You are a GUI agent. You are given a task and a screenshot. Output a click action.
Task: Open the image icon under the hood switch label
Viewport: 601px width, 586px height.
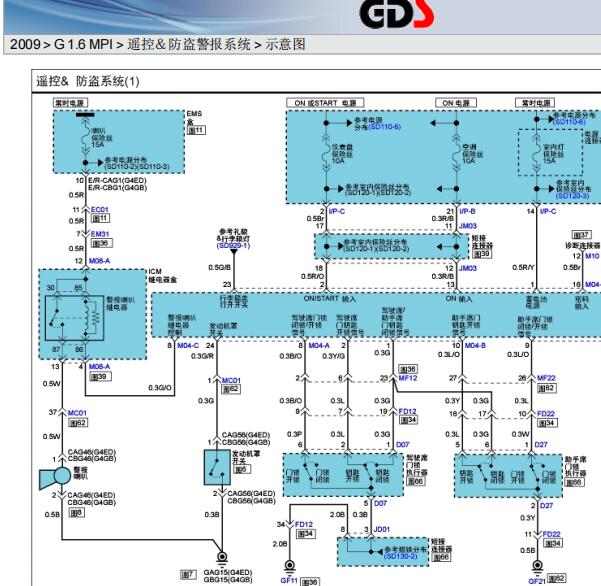(242, 469)
